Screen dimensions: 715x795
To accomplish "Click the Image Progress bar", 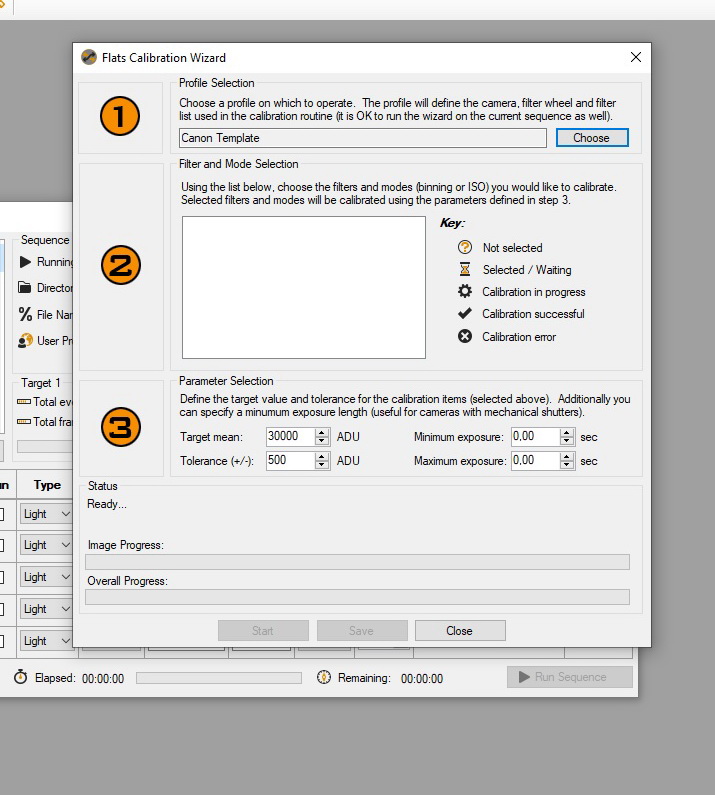I will click(x=358, y=562).
